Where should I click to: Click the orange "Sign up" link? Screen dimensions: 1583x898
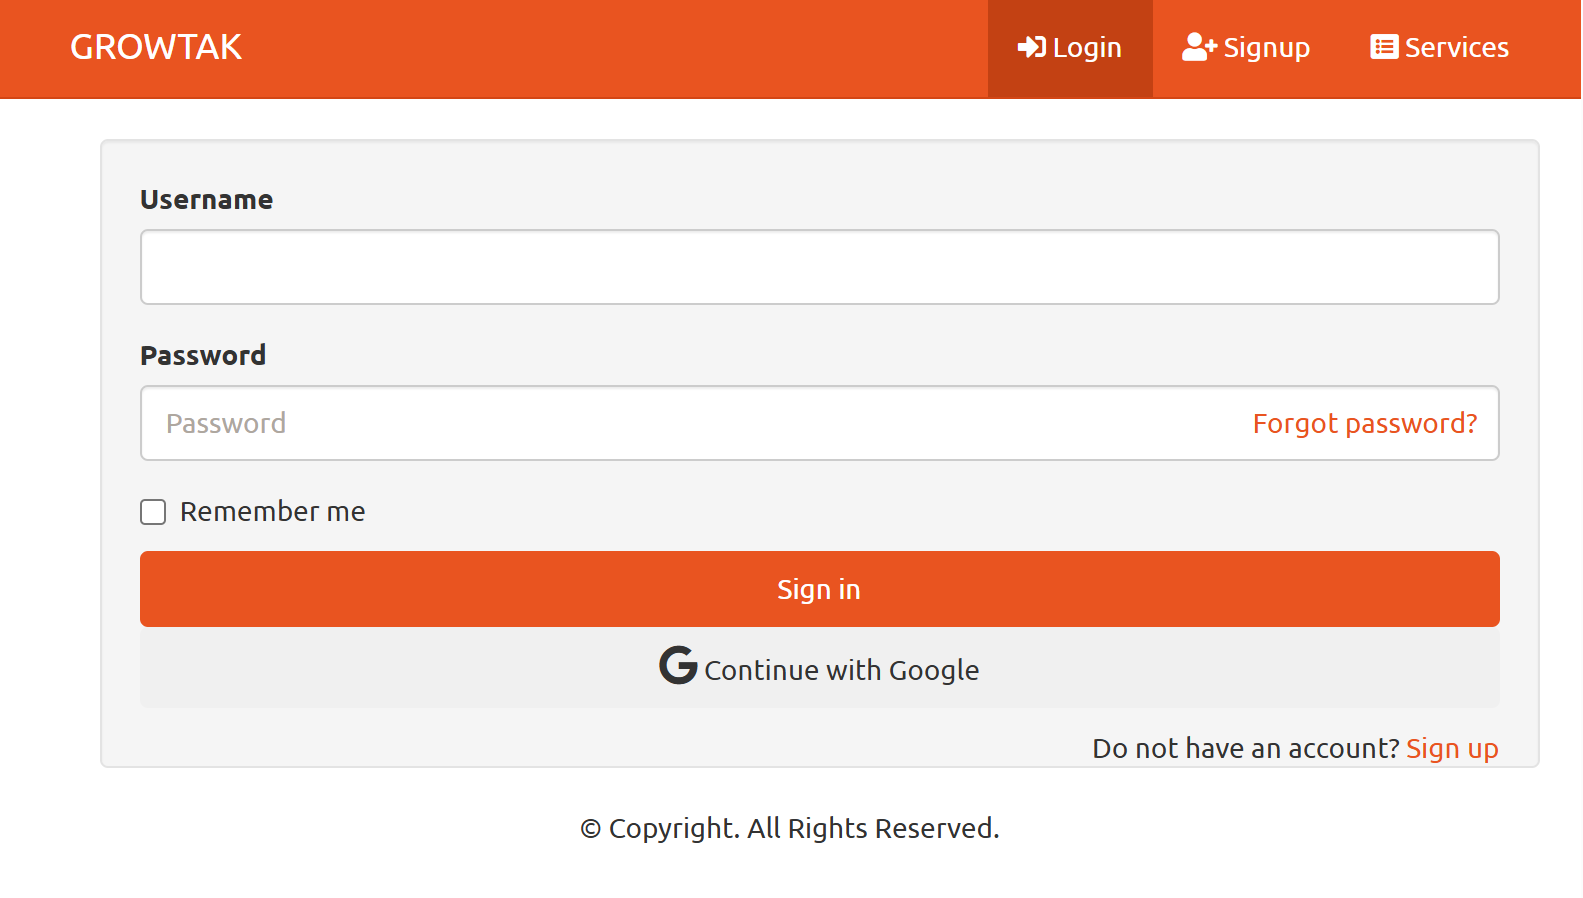click(1452, 748)
